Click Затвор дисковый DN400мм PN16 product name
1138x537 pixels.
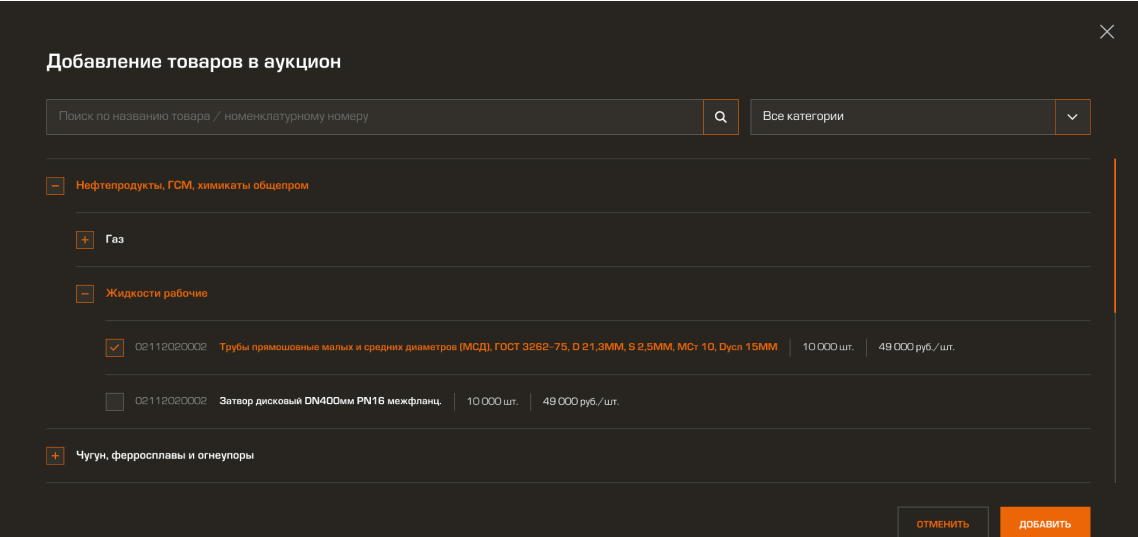[330, 402]
